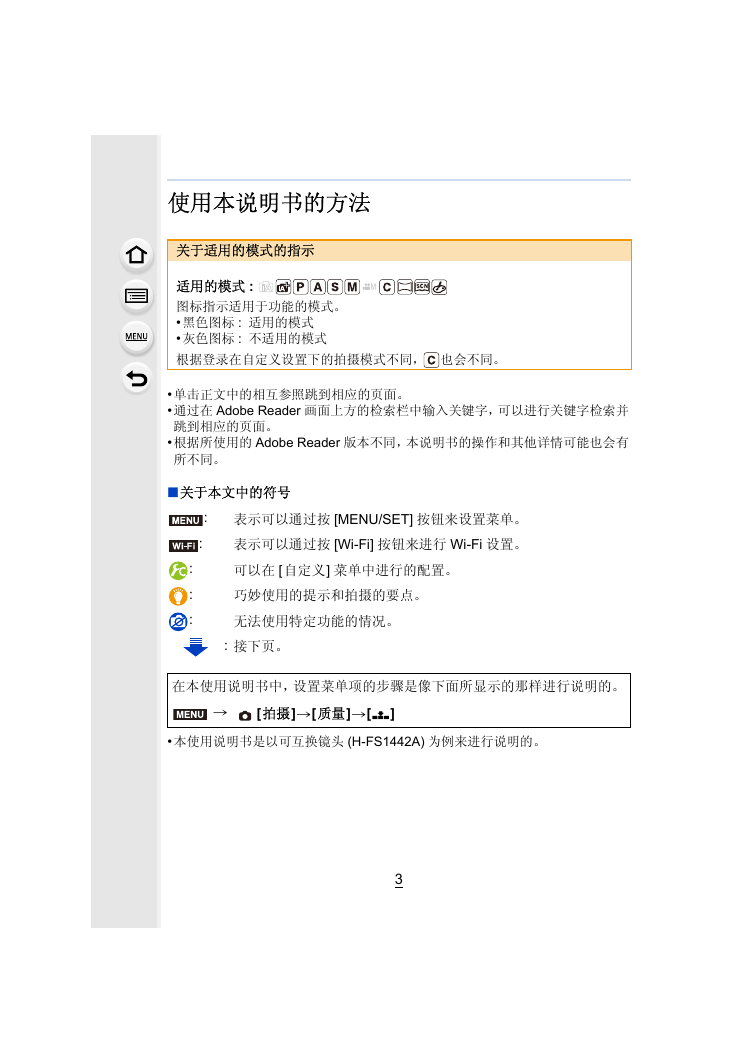Click the return arrow back icon
Image resolution: width=753 pixels, height=1064 pixels.
(136, 378)
